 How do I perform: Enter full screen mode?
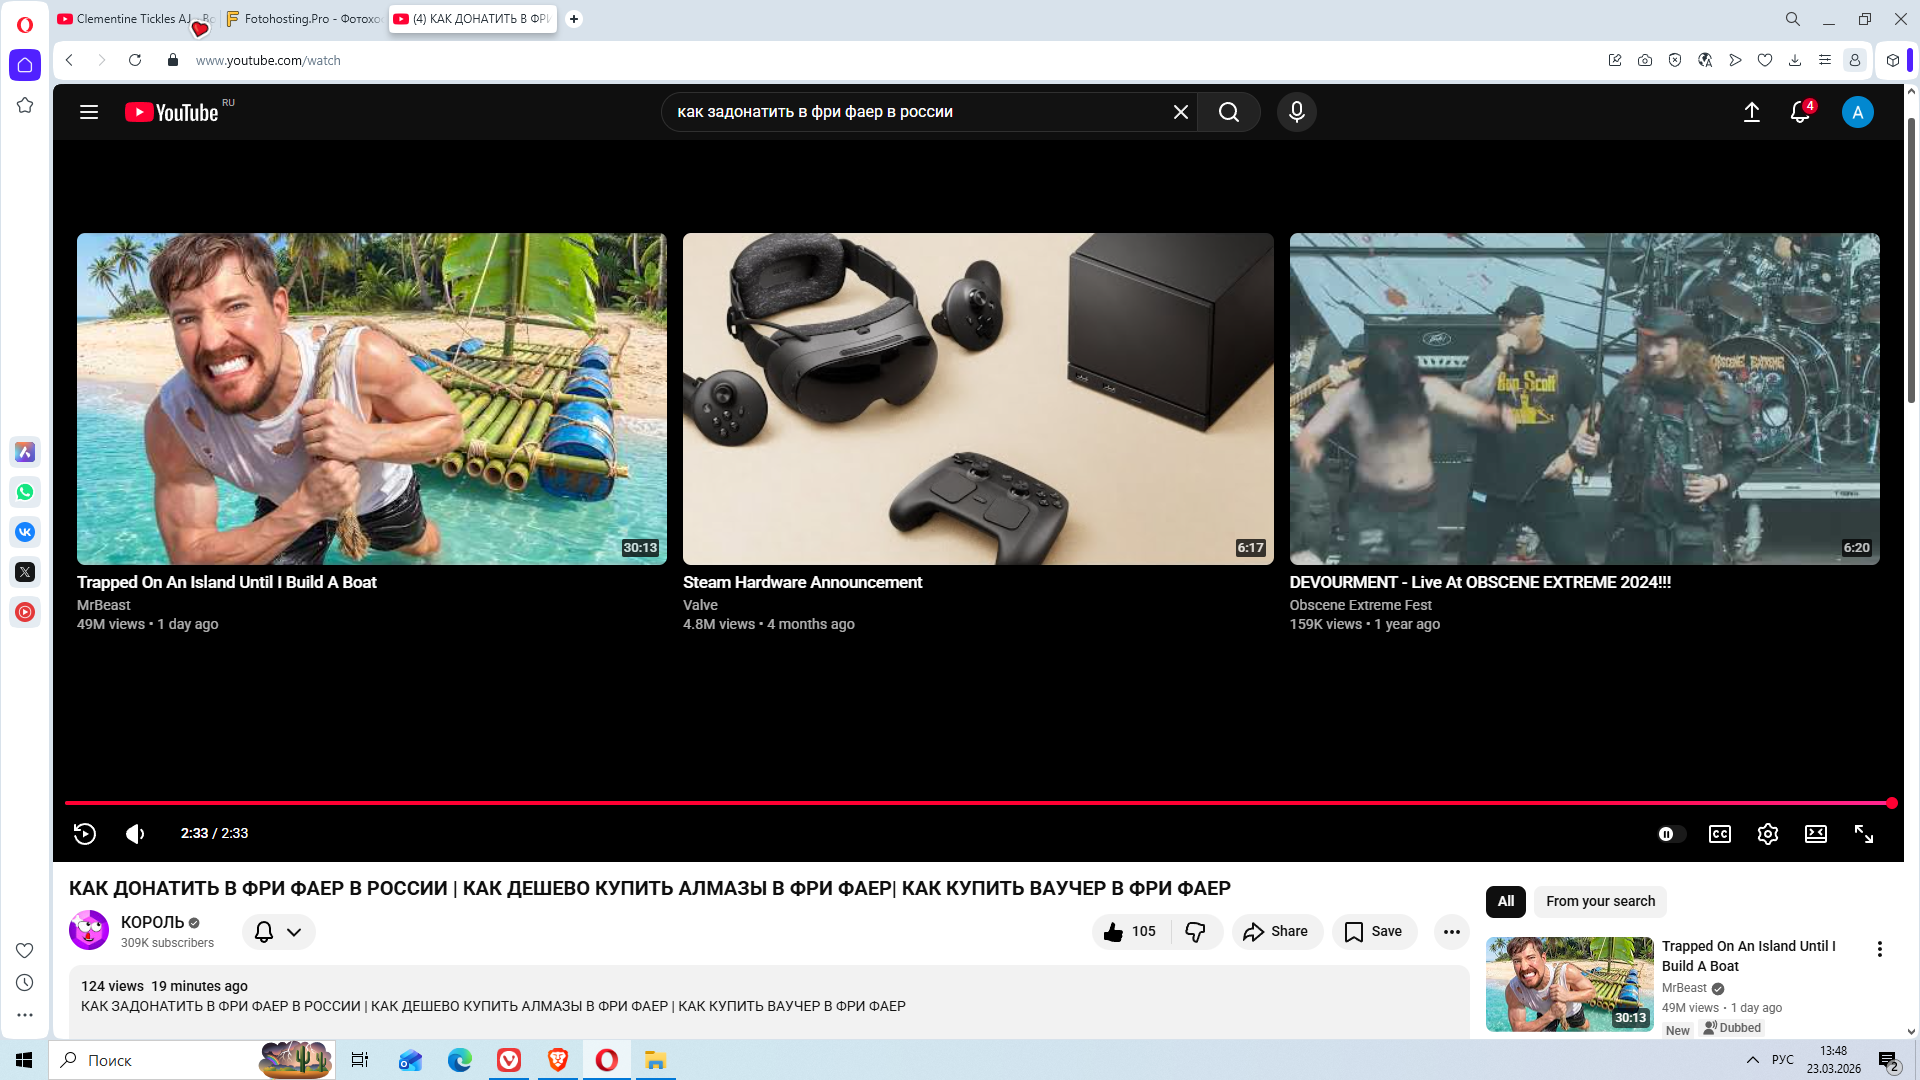(x=1863, y=834)
